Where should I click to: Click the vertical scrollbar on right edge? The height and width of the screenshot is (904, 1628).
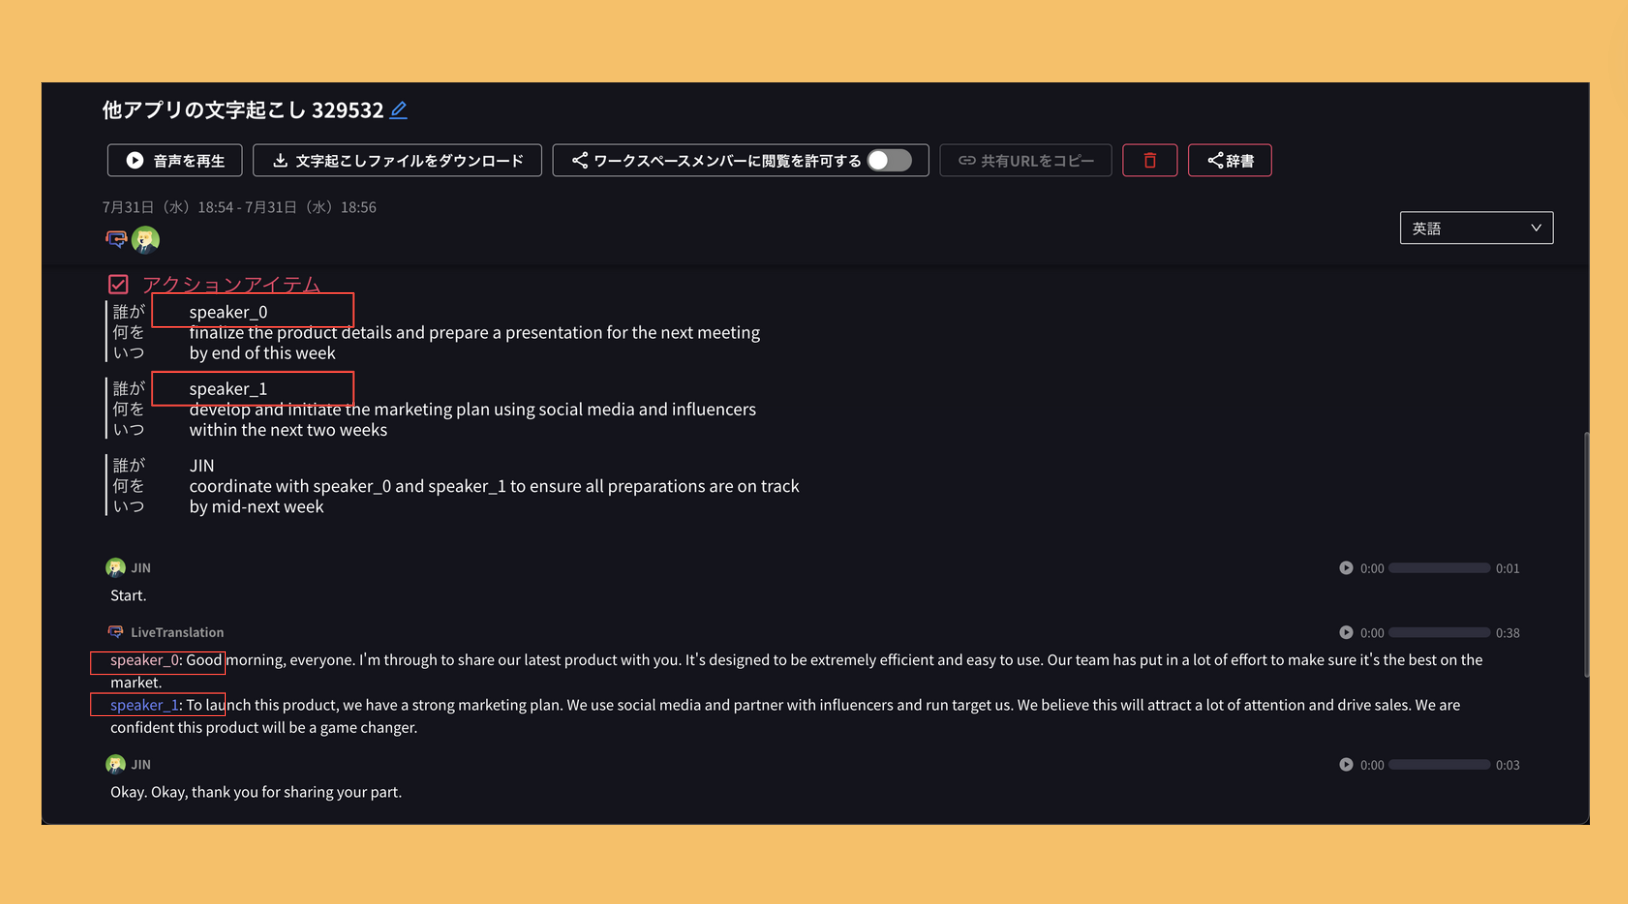pyautogui.click(x=1585, y=555)
